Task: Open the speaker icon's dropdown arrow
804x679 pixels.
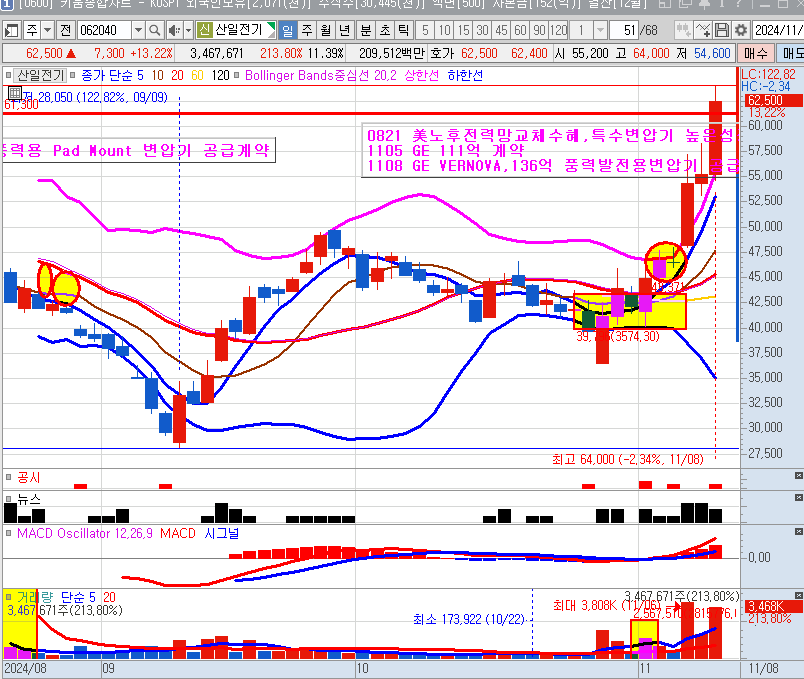Action: point(188,30)
